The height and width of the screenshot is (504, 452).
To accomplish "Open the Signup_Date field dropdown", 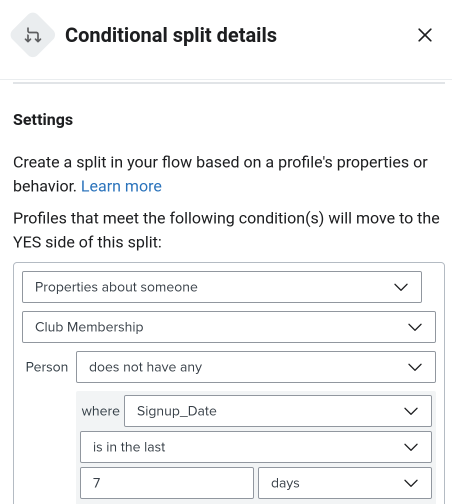I will click(x=278, y=411).
